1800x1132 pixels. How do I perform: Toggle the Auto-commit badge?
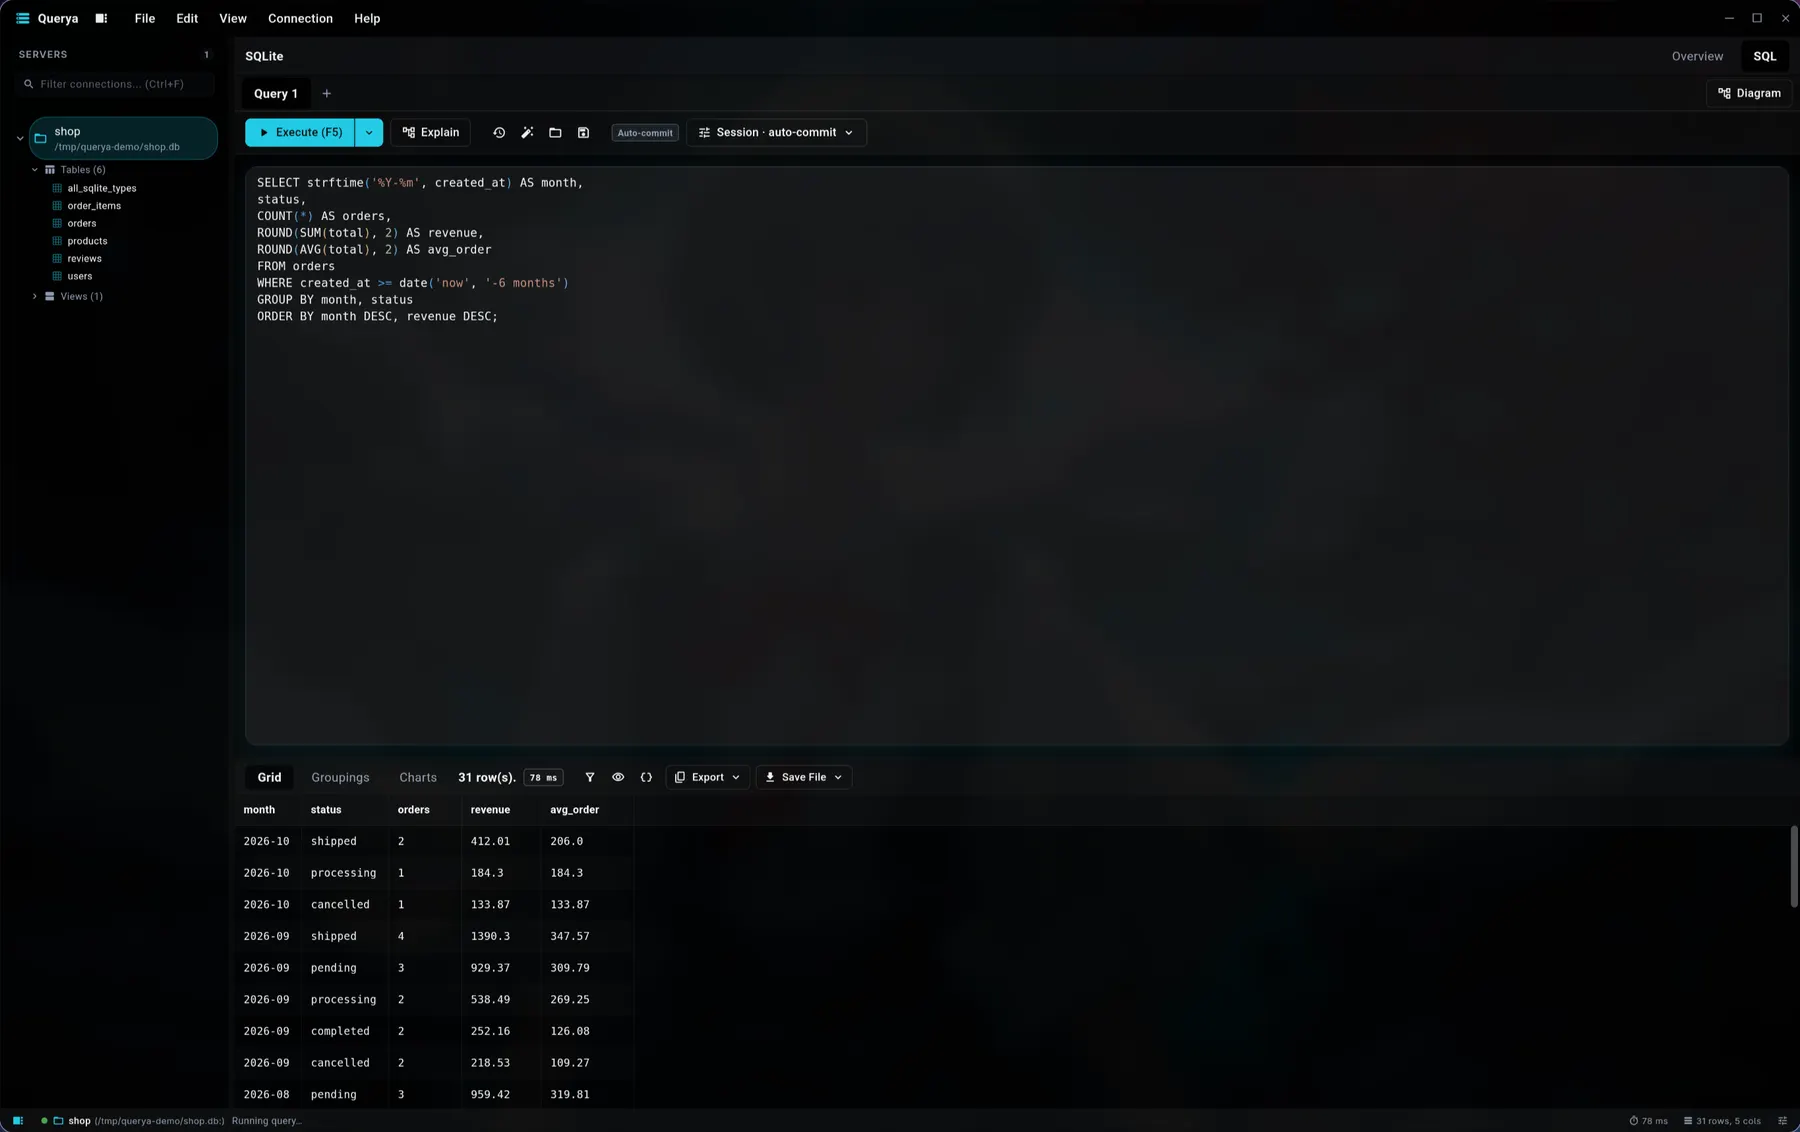(645, 133)
